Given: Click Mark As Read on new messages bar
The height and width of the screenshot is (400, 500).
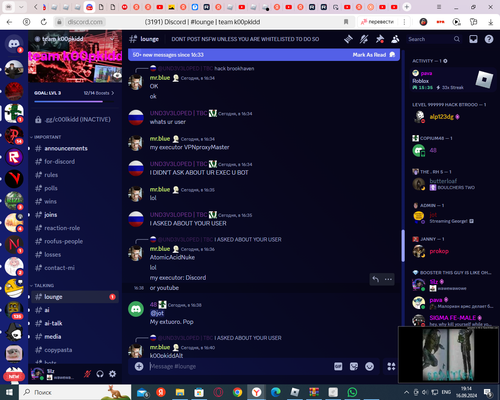Looking at the screenshot, I should 374,55.
